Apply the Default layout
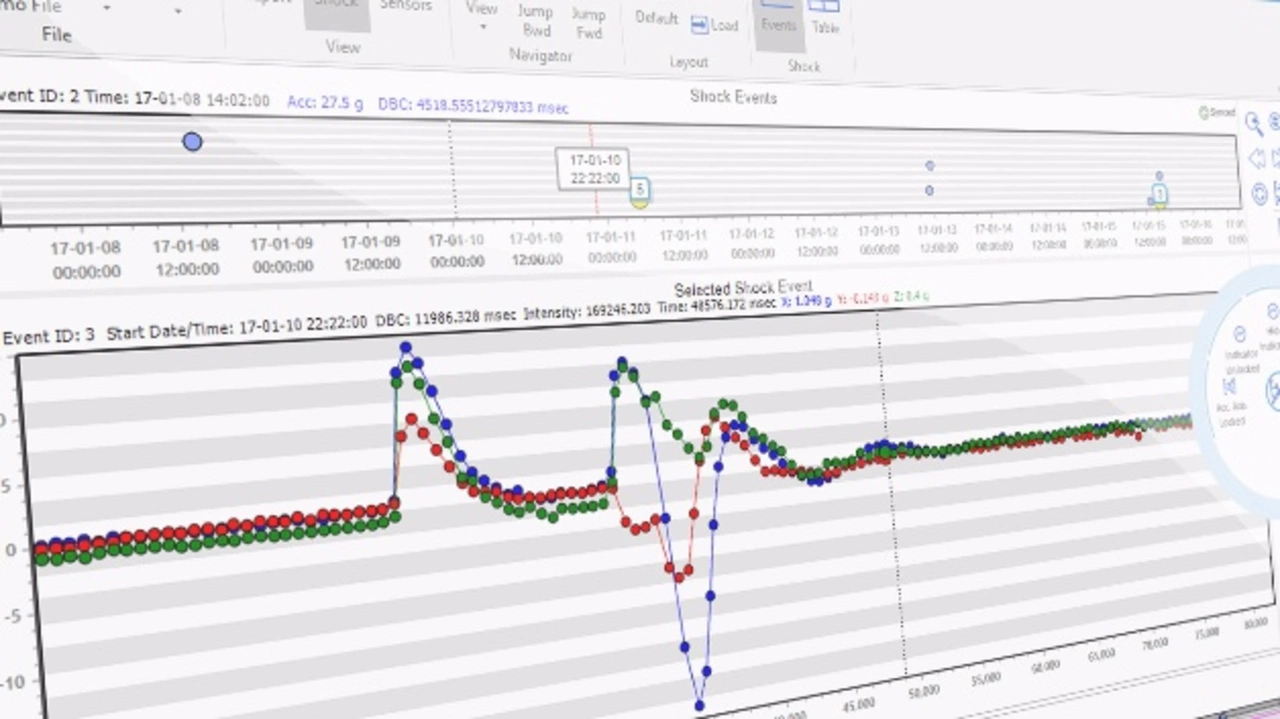 656,18
